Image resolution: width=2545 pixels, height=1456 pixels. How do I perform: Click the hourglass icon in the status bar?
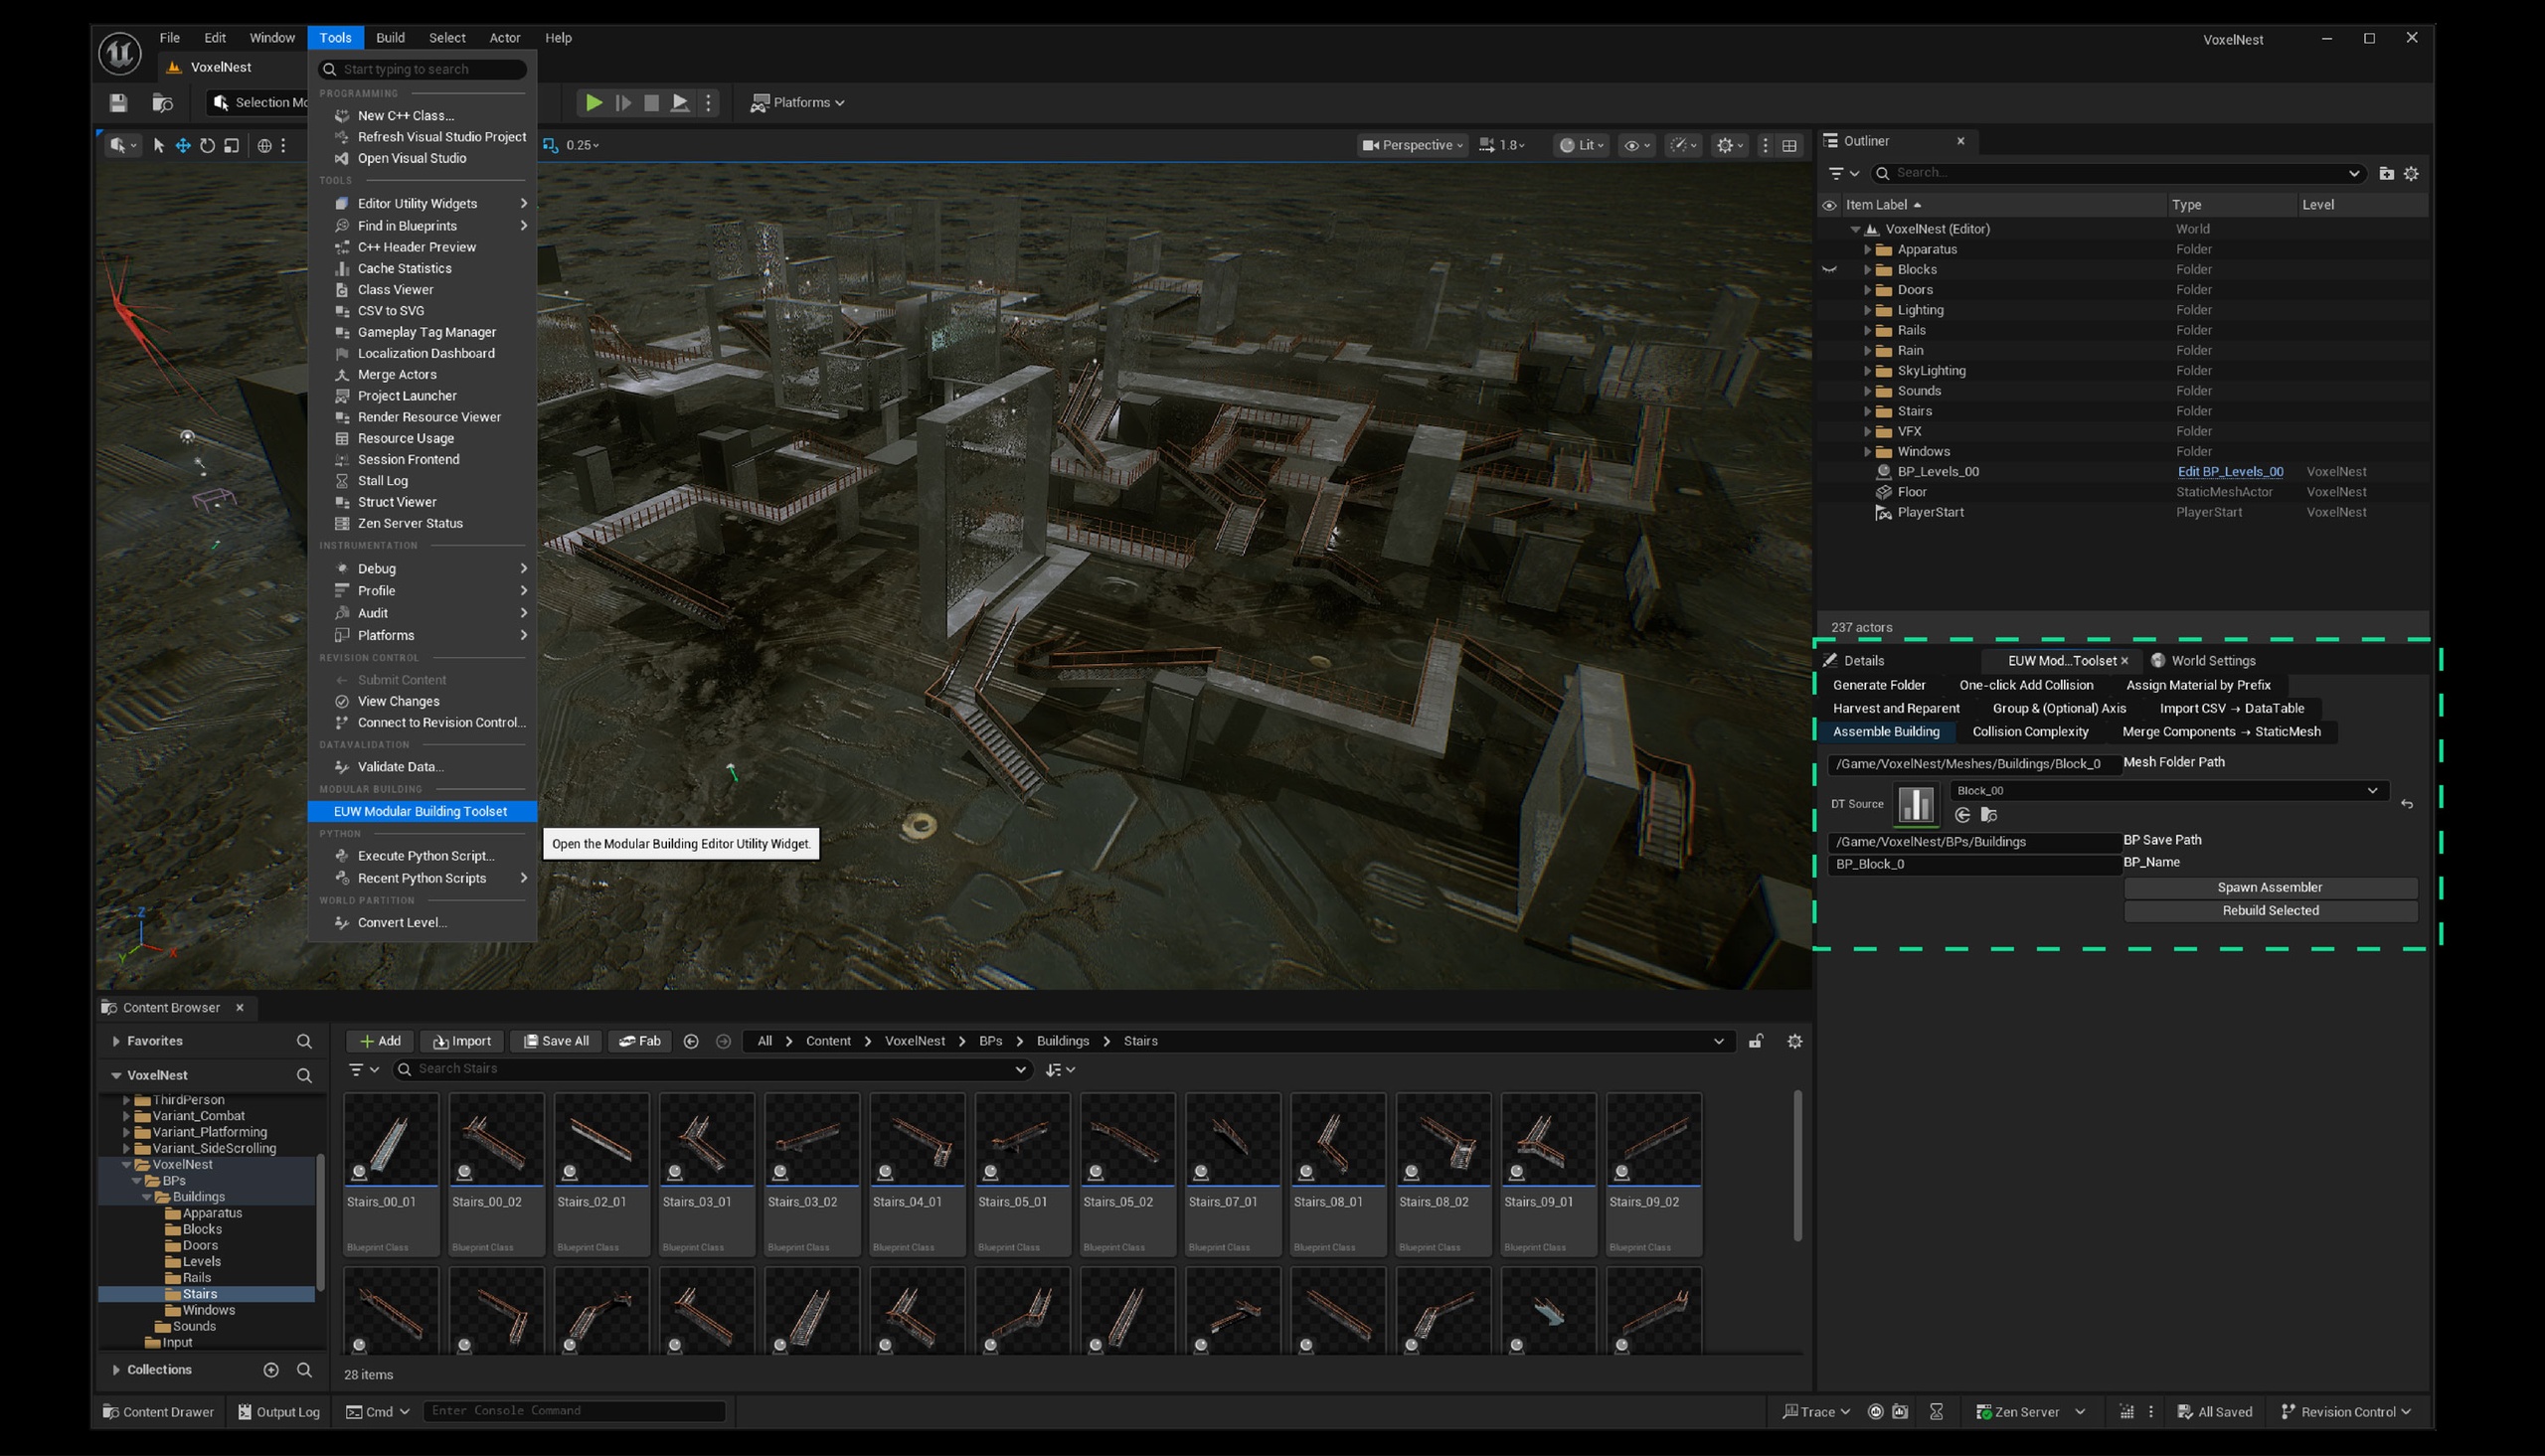(1936, 1411)
